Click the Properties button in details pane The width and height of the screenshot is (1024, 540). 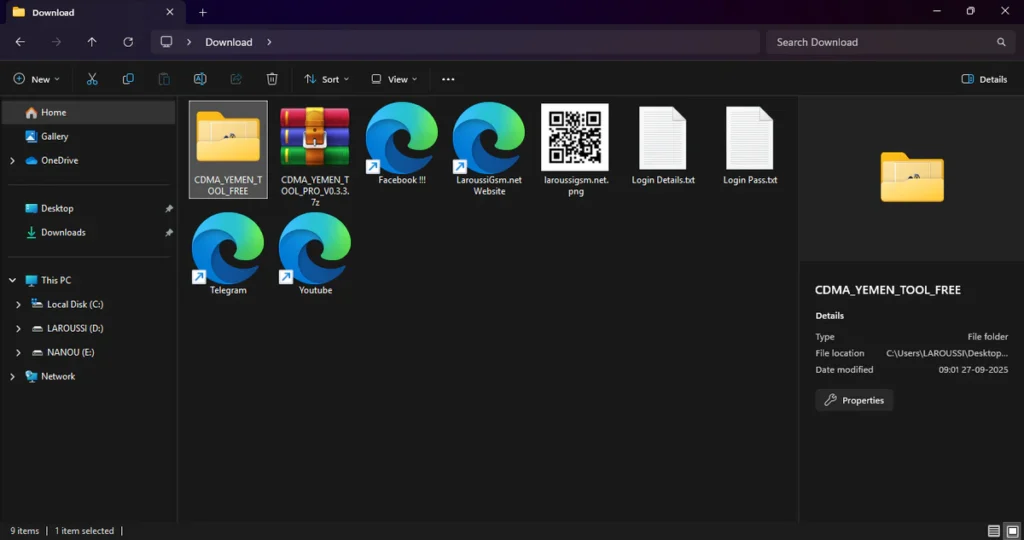click(x=854, y=400)
